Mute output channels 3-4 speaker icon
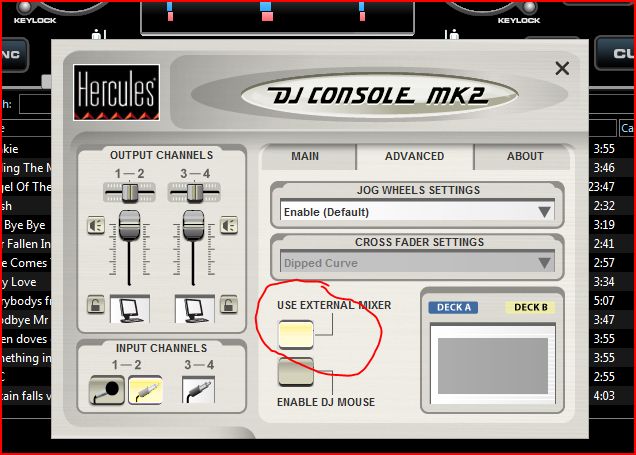This screenshot has height=455, width=636. tap(229, 225)
